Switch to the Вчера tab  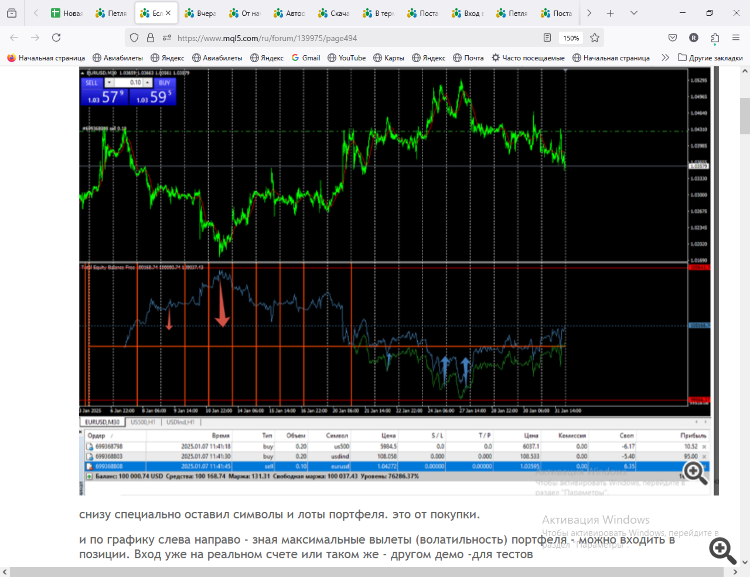tap(200, 13)
